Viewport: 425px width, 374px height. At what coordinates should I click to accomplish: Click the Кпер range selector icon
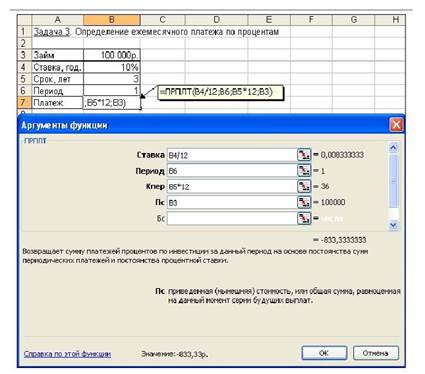coord(304,186)
